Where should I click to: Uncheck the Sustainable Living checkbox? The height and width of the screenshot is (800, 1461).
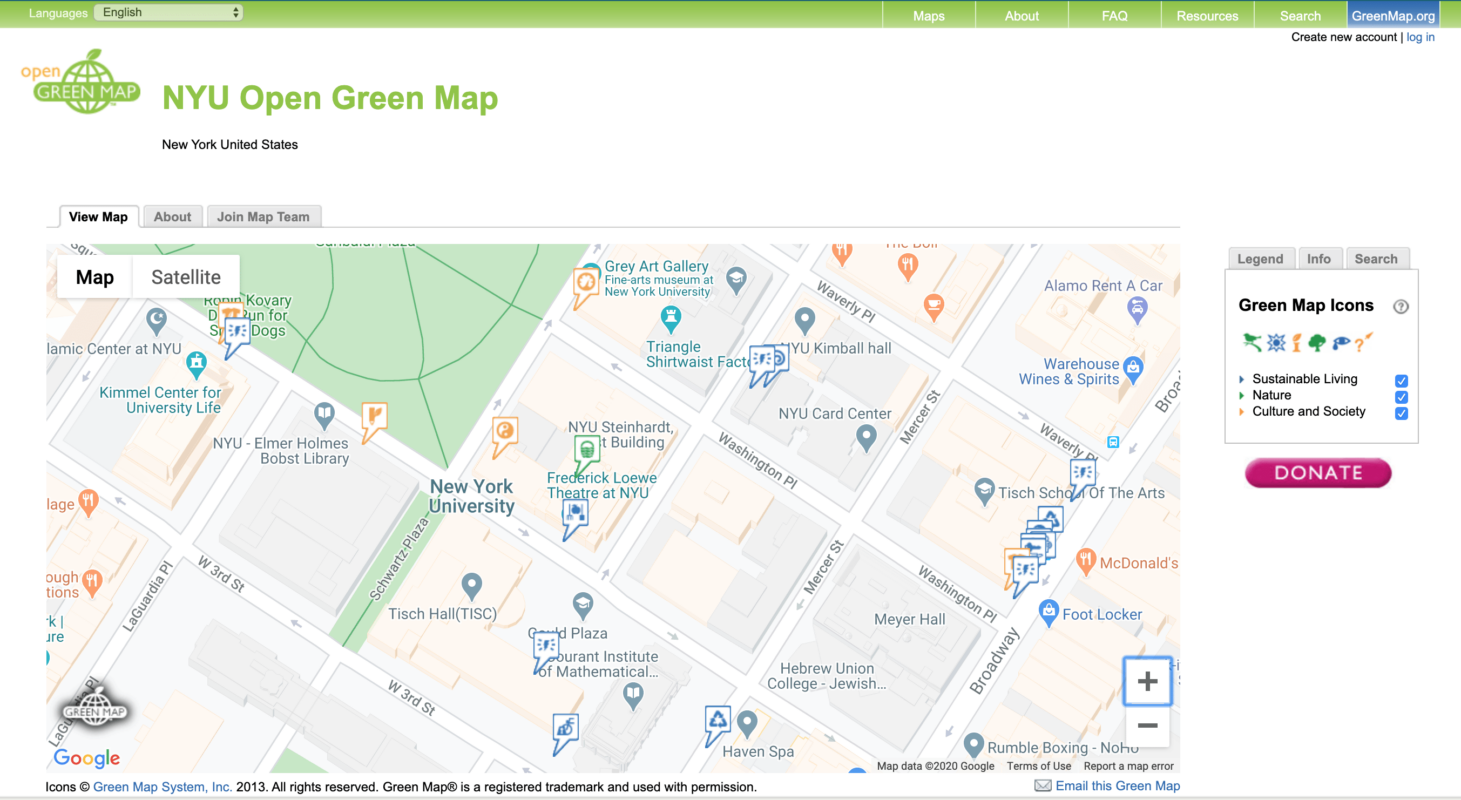click(1401, 381)
